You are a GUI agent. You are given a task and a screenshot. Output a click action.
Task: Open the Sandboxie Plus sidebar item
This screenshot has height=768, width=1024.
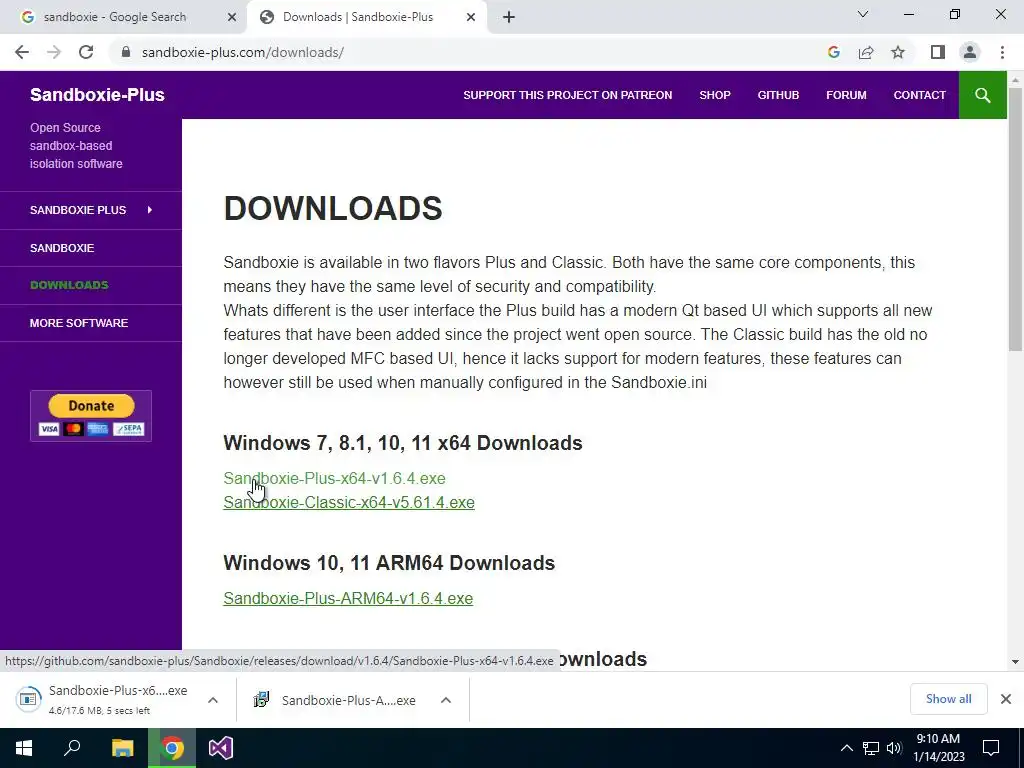[x=78, y=210]
